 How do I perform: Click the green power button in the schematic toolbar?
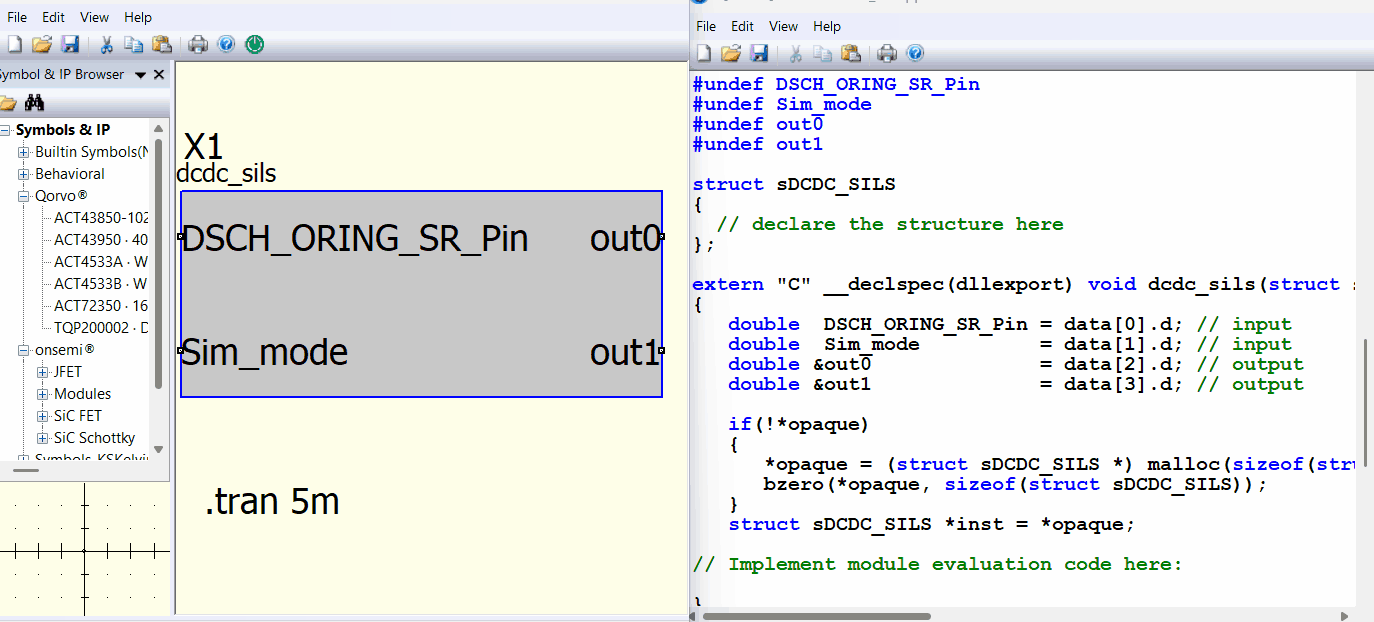pyautogui.click(x=254, y=44)
